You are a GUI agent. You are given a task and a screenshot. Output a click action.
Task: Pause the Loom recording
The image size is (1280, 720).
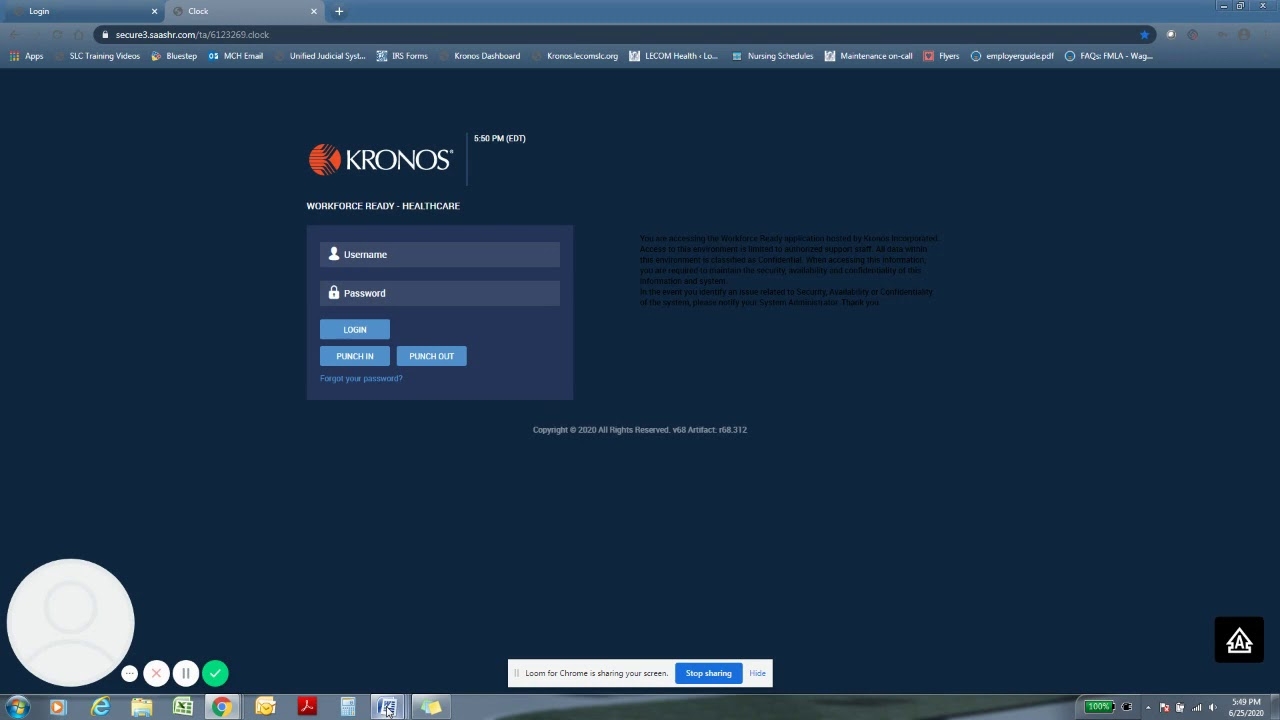[185, 674]
